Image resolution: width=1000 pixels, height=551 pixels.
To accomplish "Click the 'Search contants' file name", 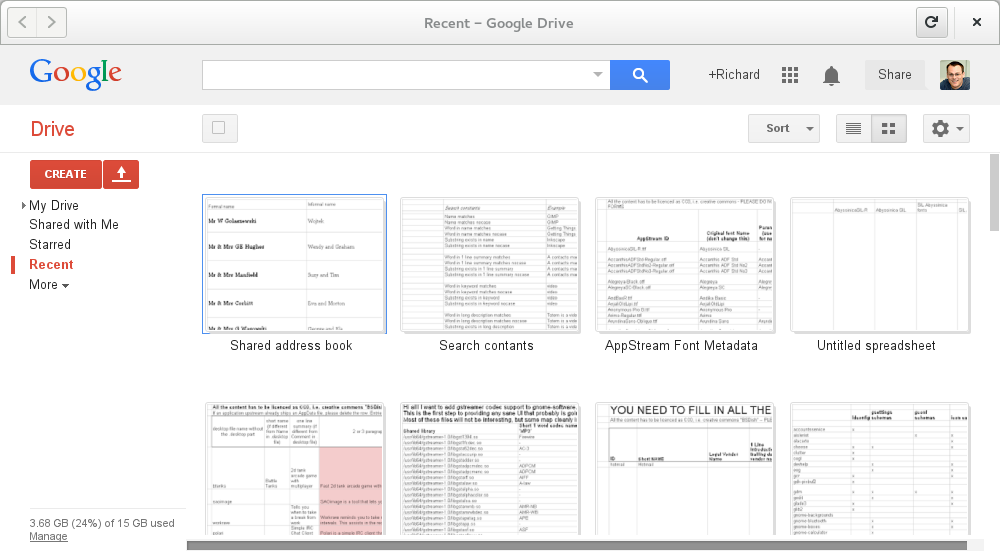I will click(x=486, y=346).
